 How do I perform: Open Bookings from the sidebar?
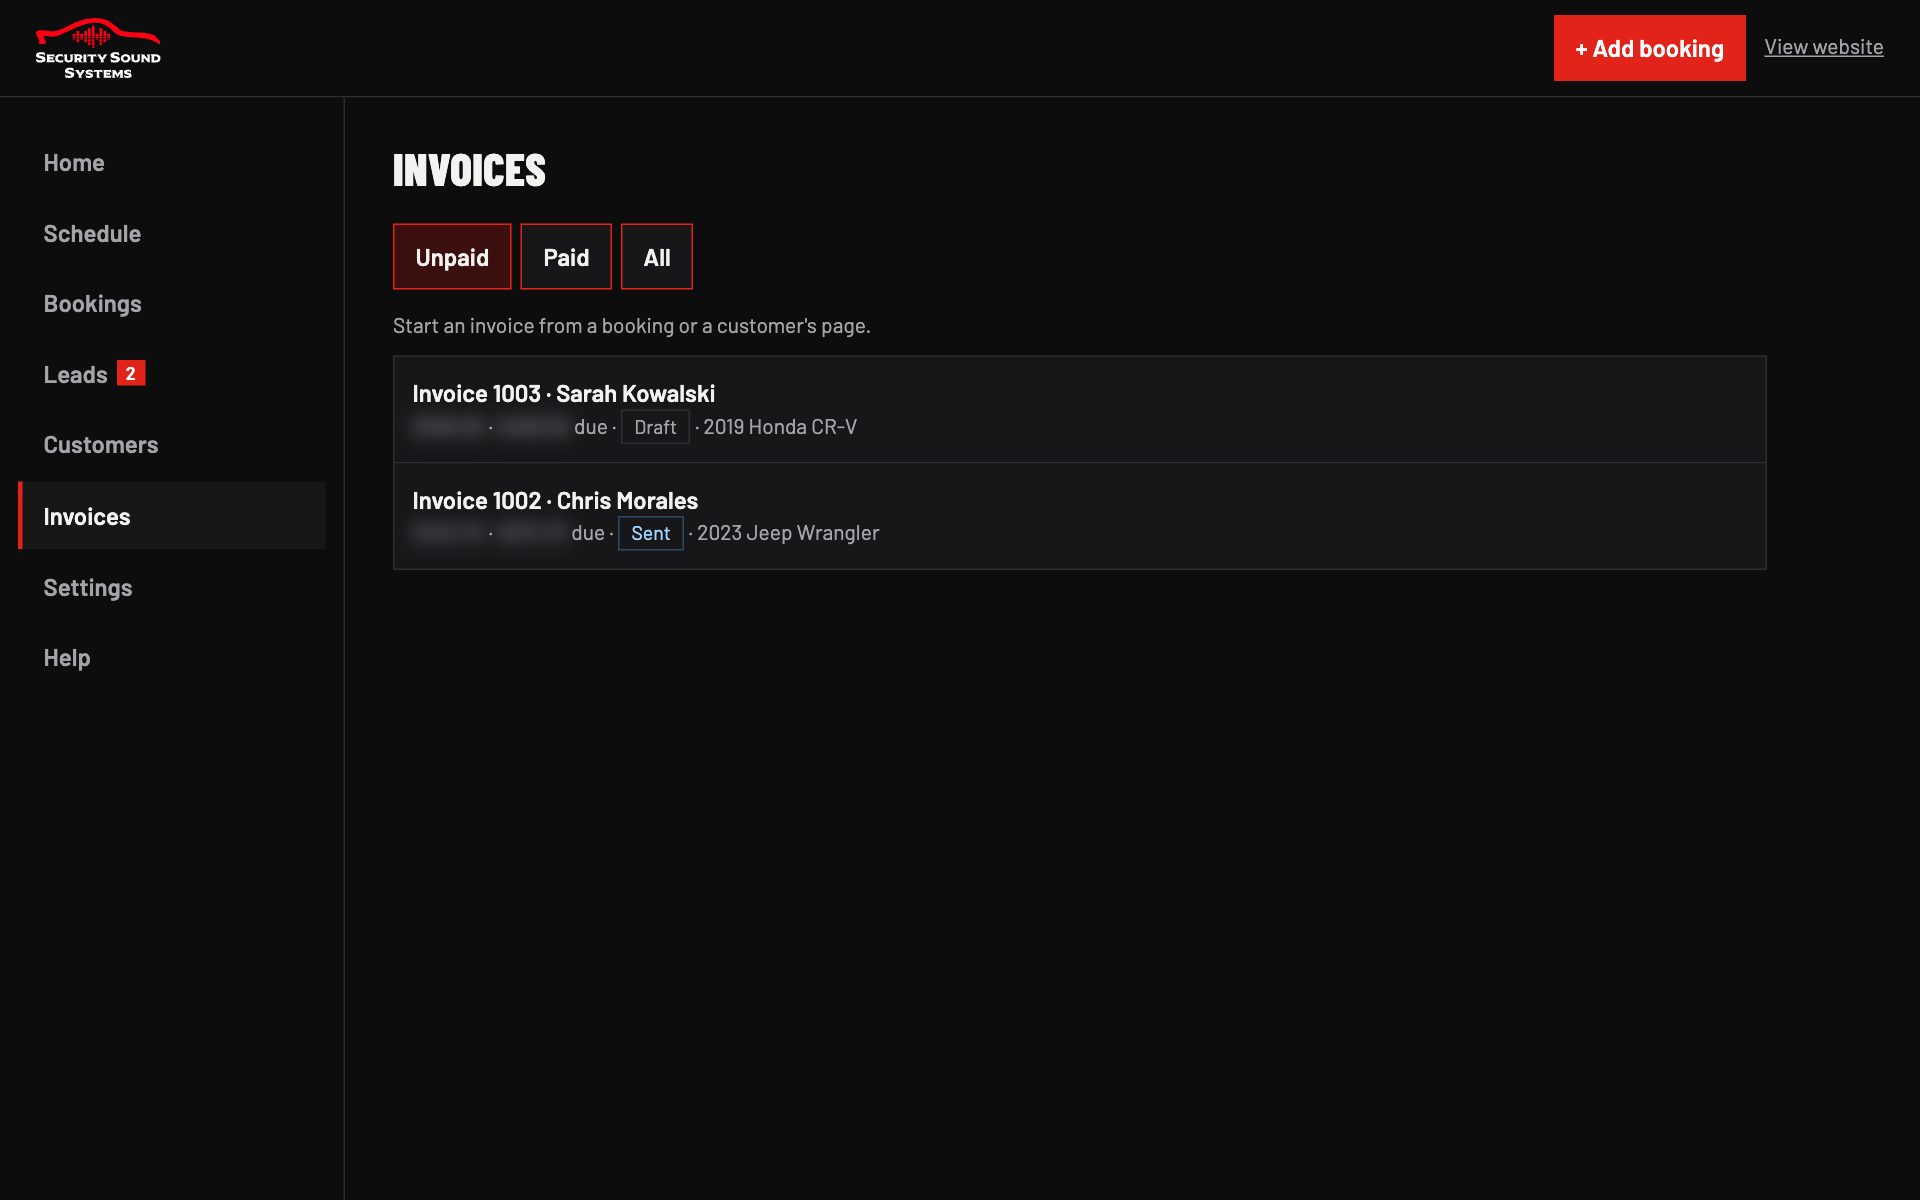(92, 304)
